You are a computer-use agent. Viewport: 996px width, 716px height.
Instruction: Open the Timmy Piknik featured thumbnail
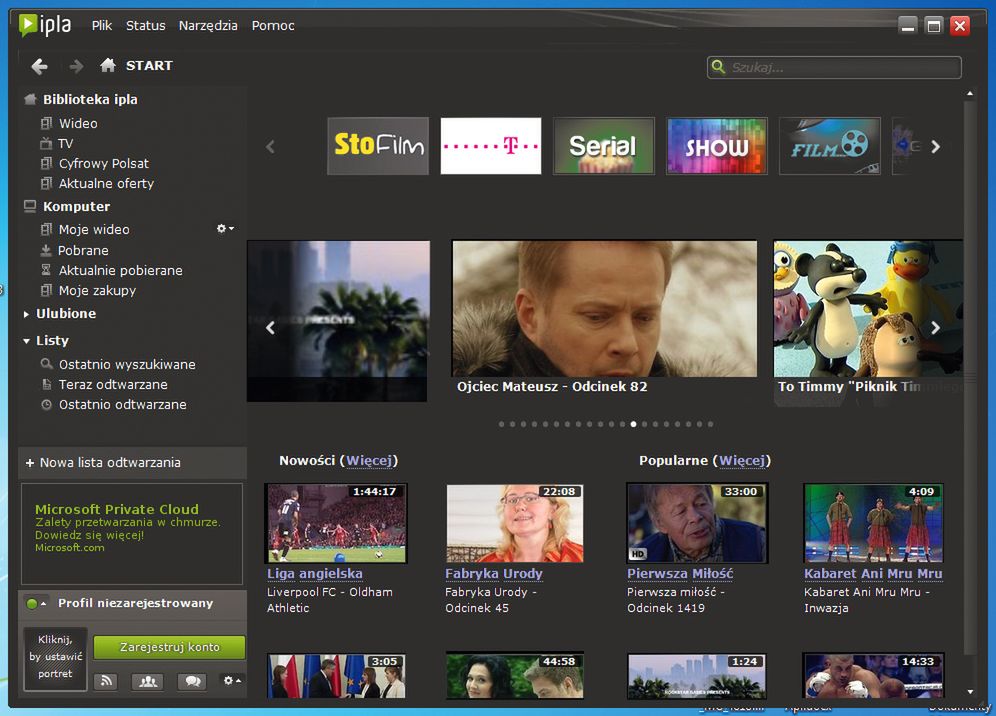click(868, 308)
